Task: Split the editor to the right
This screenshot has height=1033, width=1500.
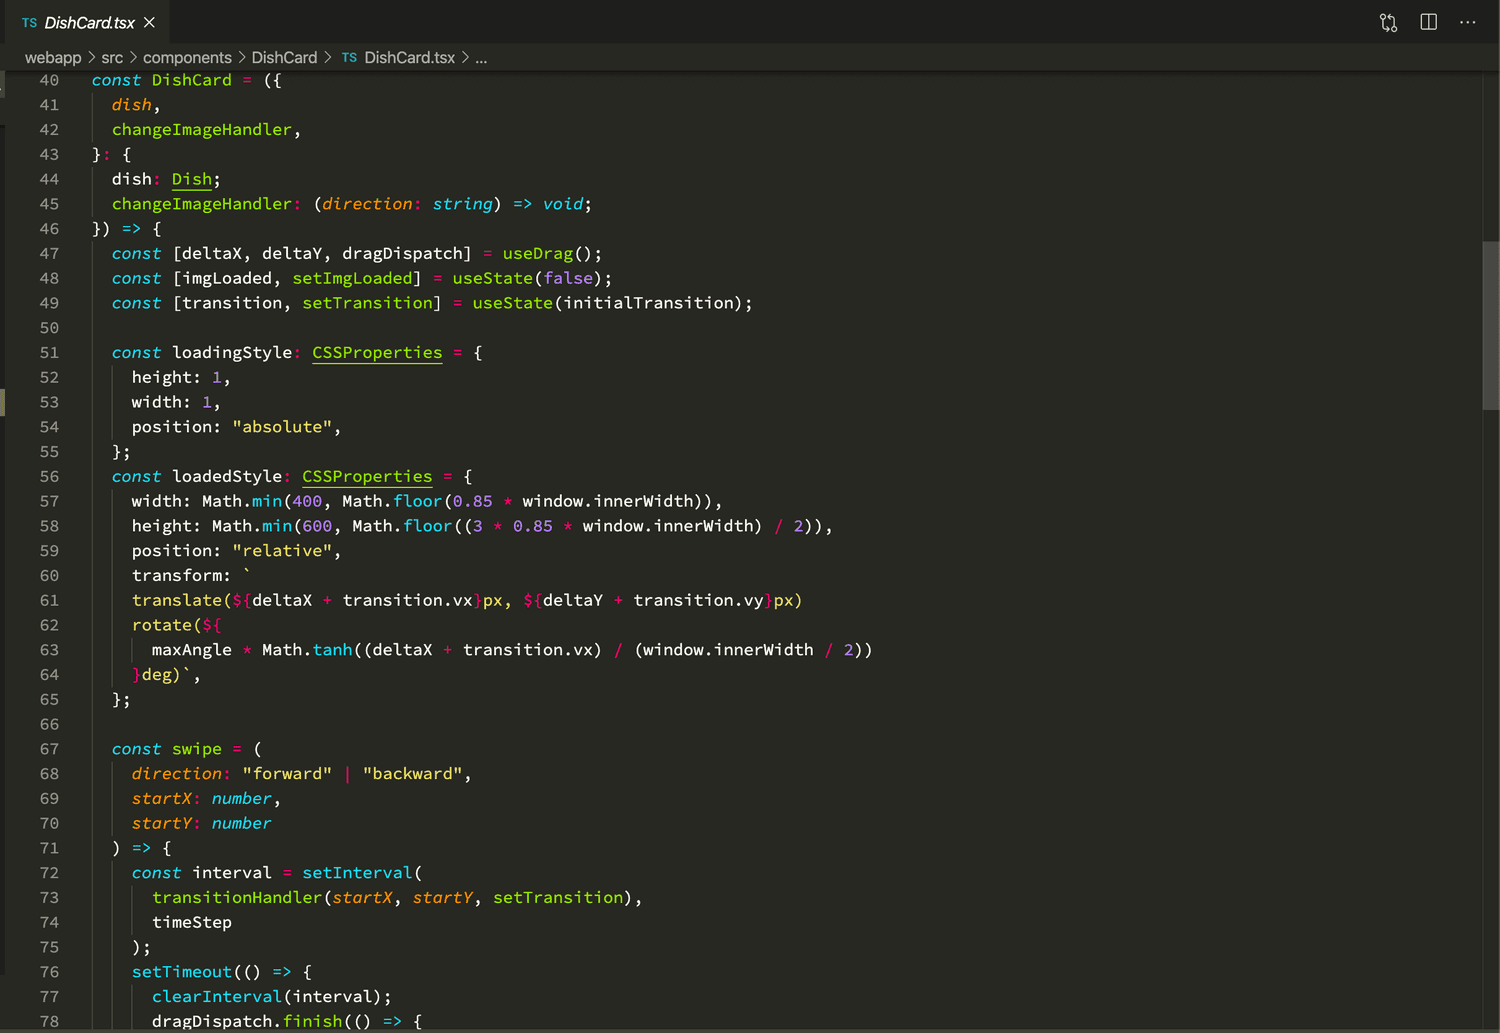Action: (1428, 22)
